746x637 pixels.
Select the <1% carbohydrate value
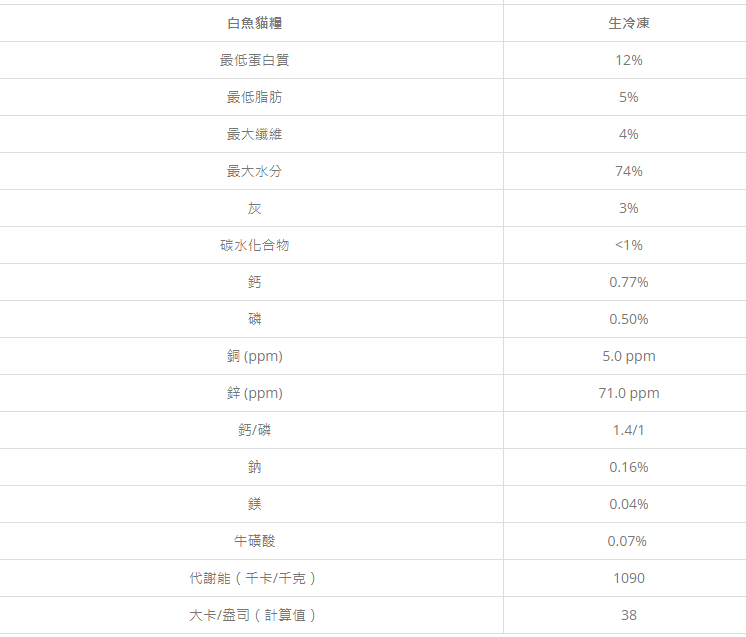point(628,245)
